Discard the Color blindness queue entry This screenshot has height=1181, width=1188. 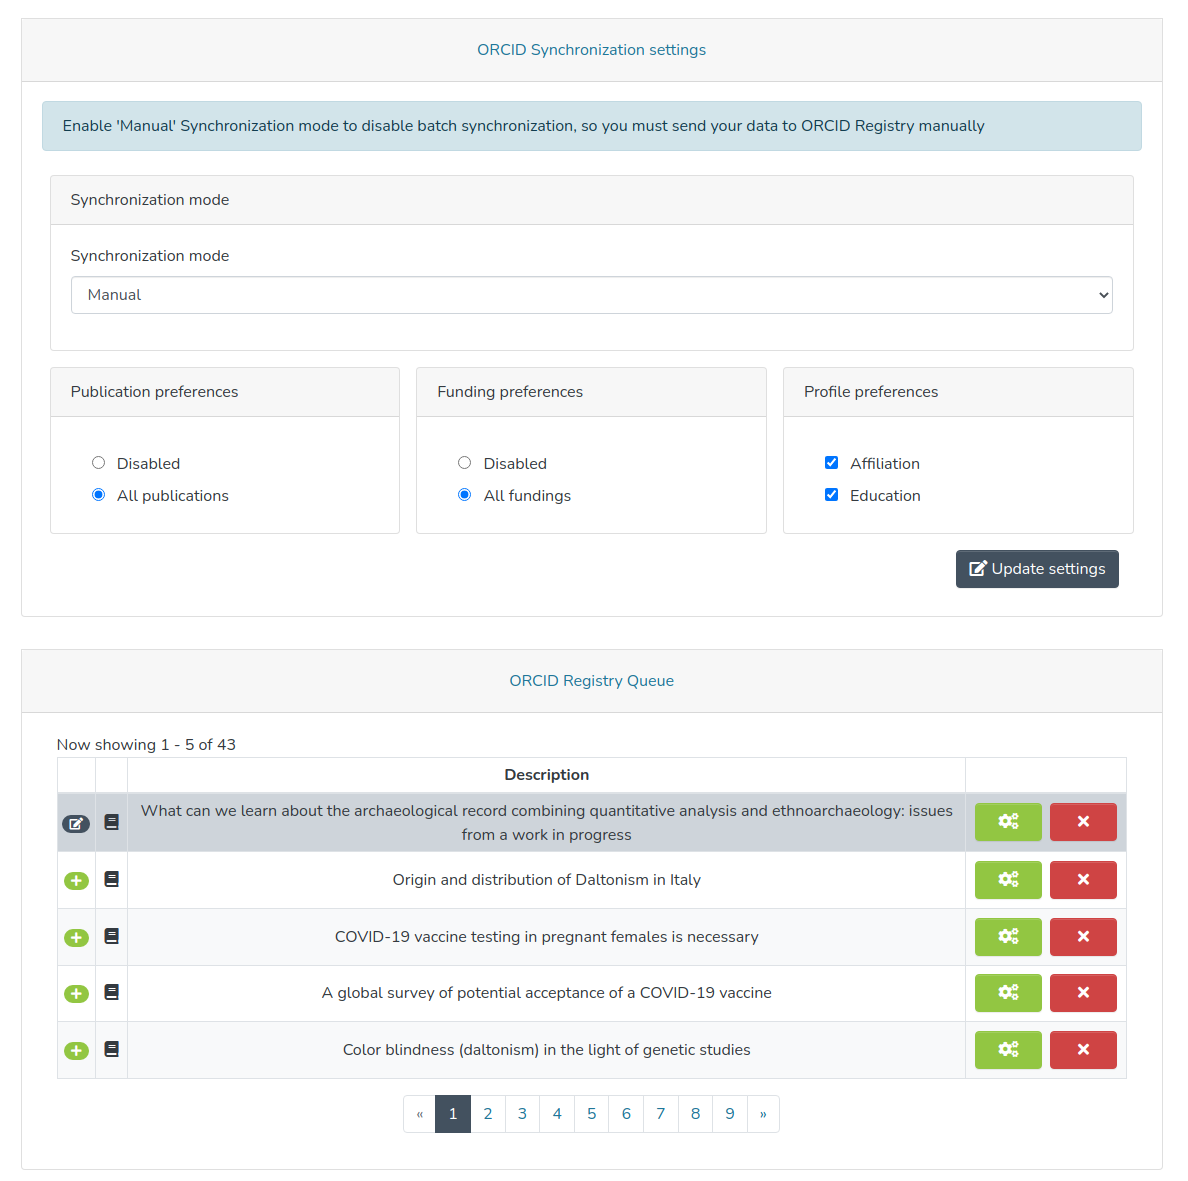coord(1083,1050)
